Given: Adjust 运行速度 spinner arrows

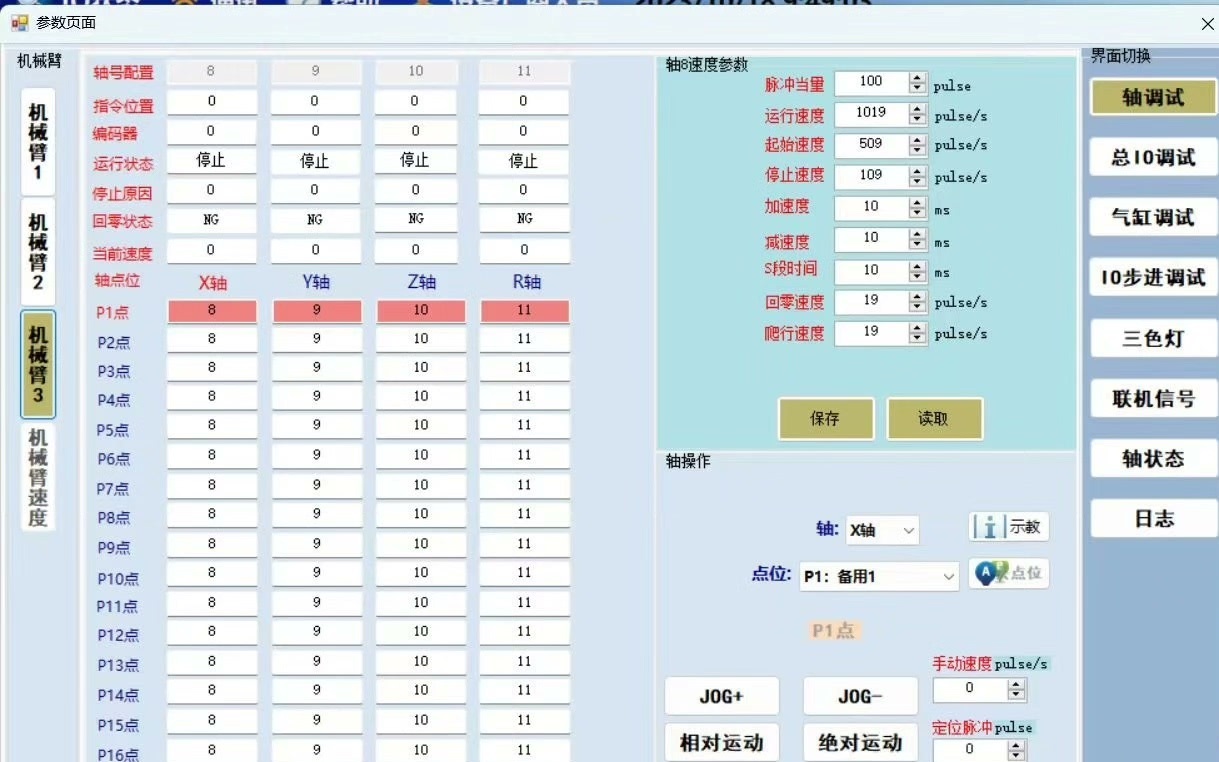Looking at the screenshot, I should click(918, 114).
